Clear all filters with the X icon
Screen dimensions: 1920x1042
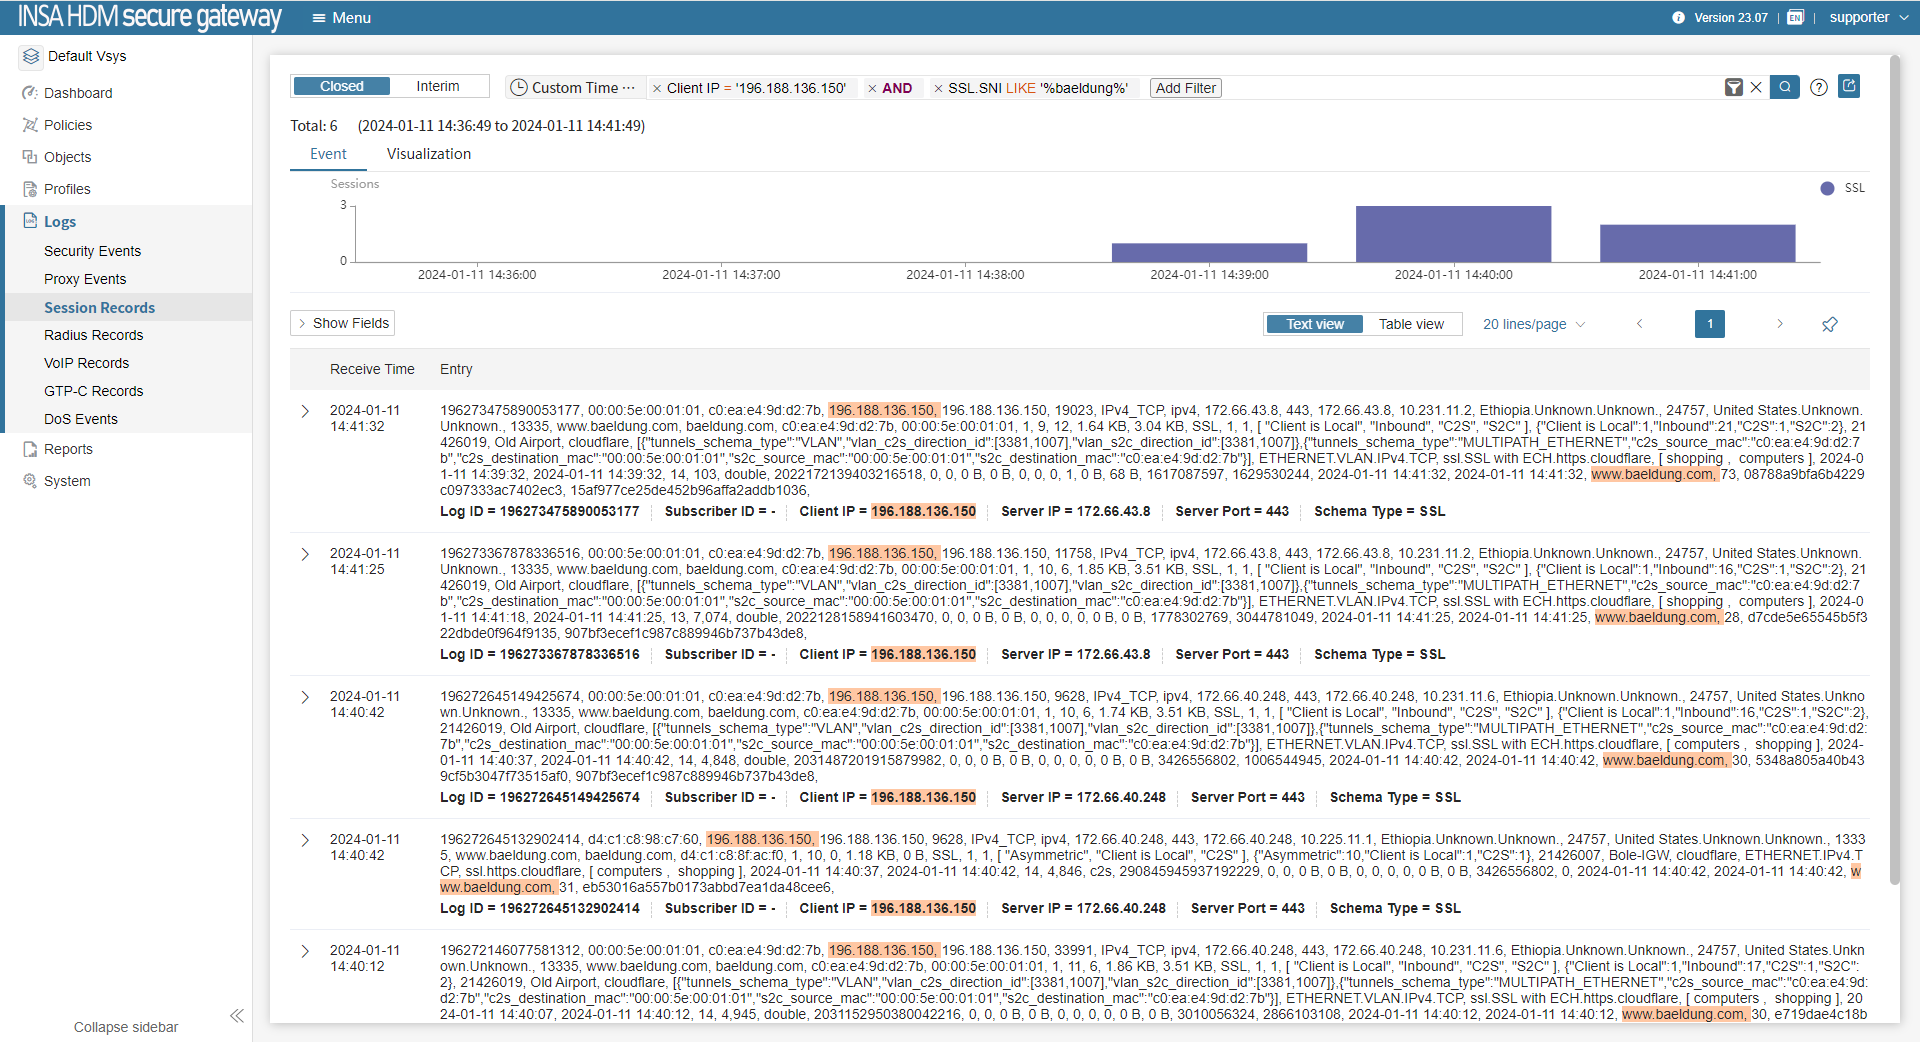click(x=1756, y=88)
